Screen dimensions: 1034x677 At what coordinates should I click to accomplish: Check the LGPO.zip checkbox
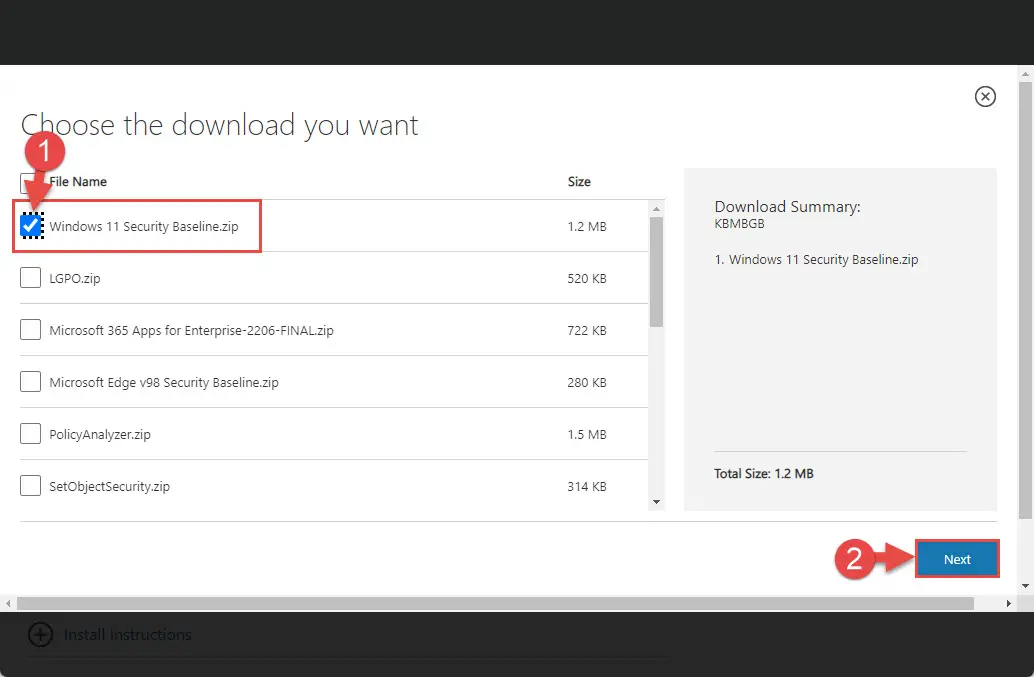tap(30, 278)
